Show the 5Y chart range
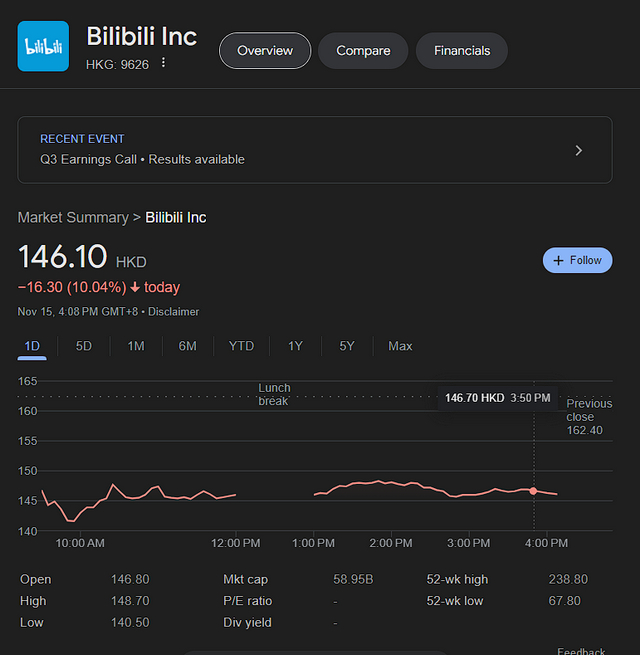Image resolution: width=640 pixels, height=655 pixels. click(347, 346)
